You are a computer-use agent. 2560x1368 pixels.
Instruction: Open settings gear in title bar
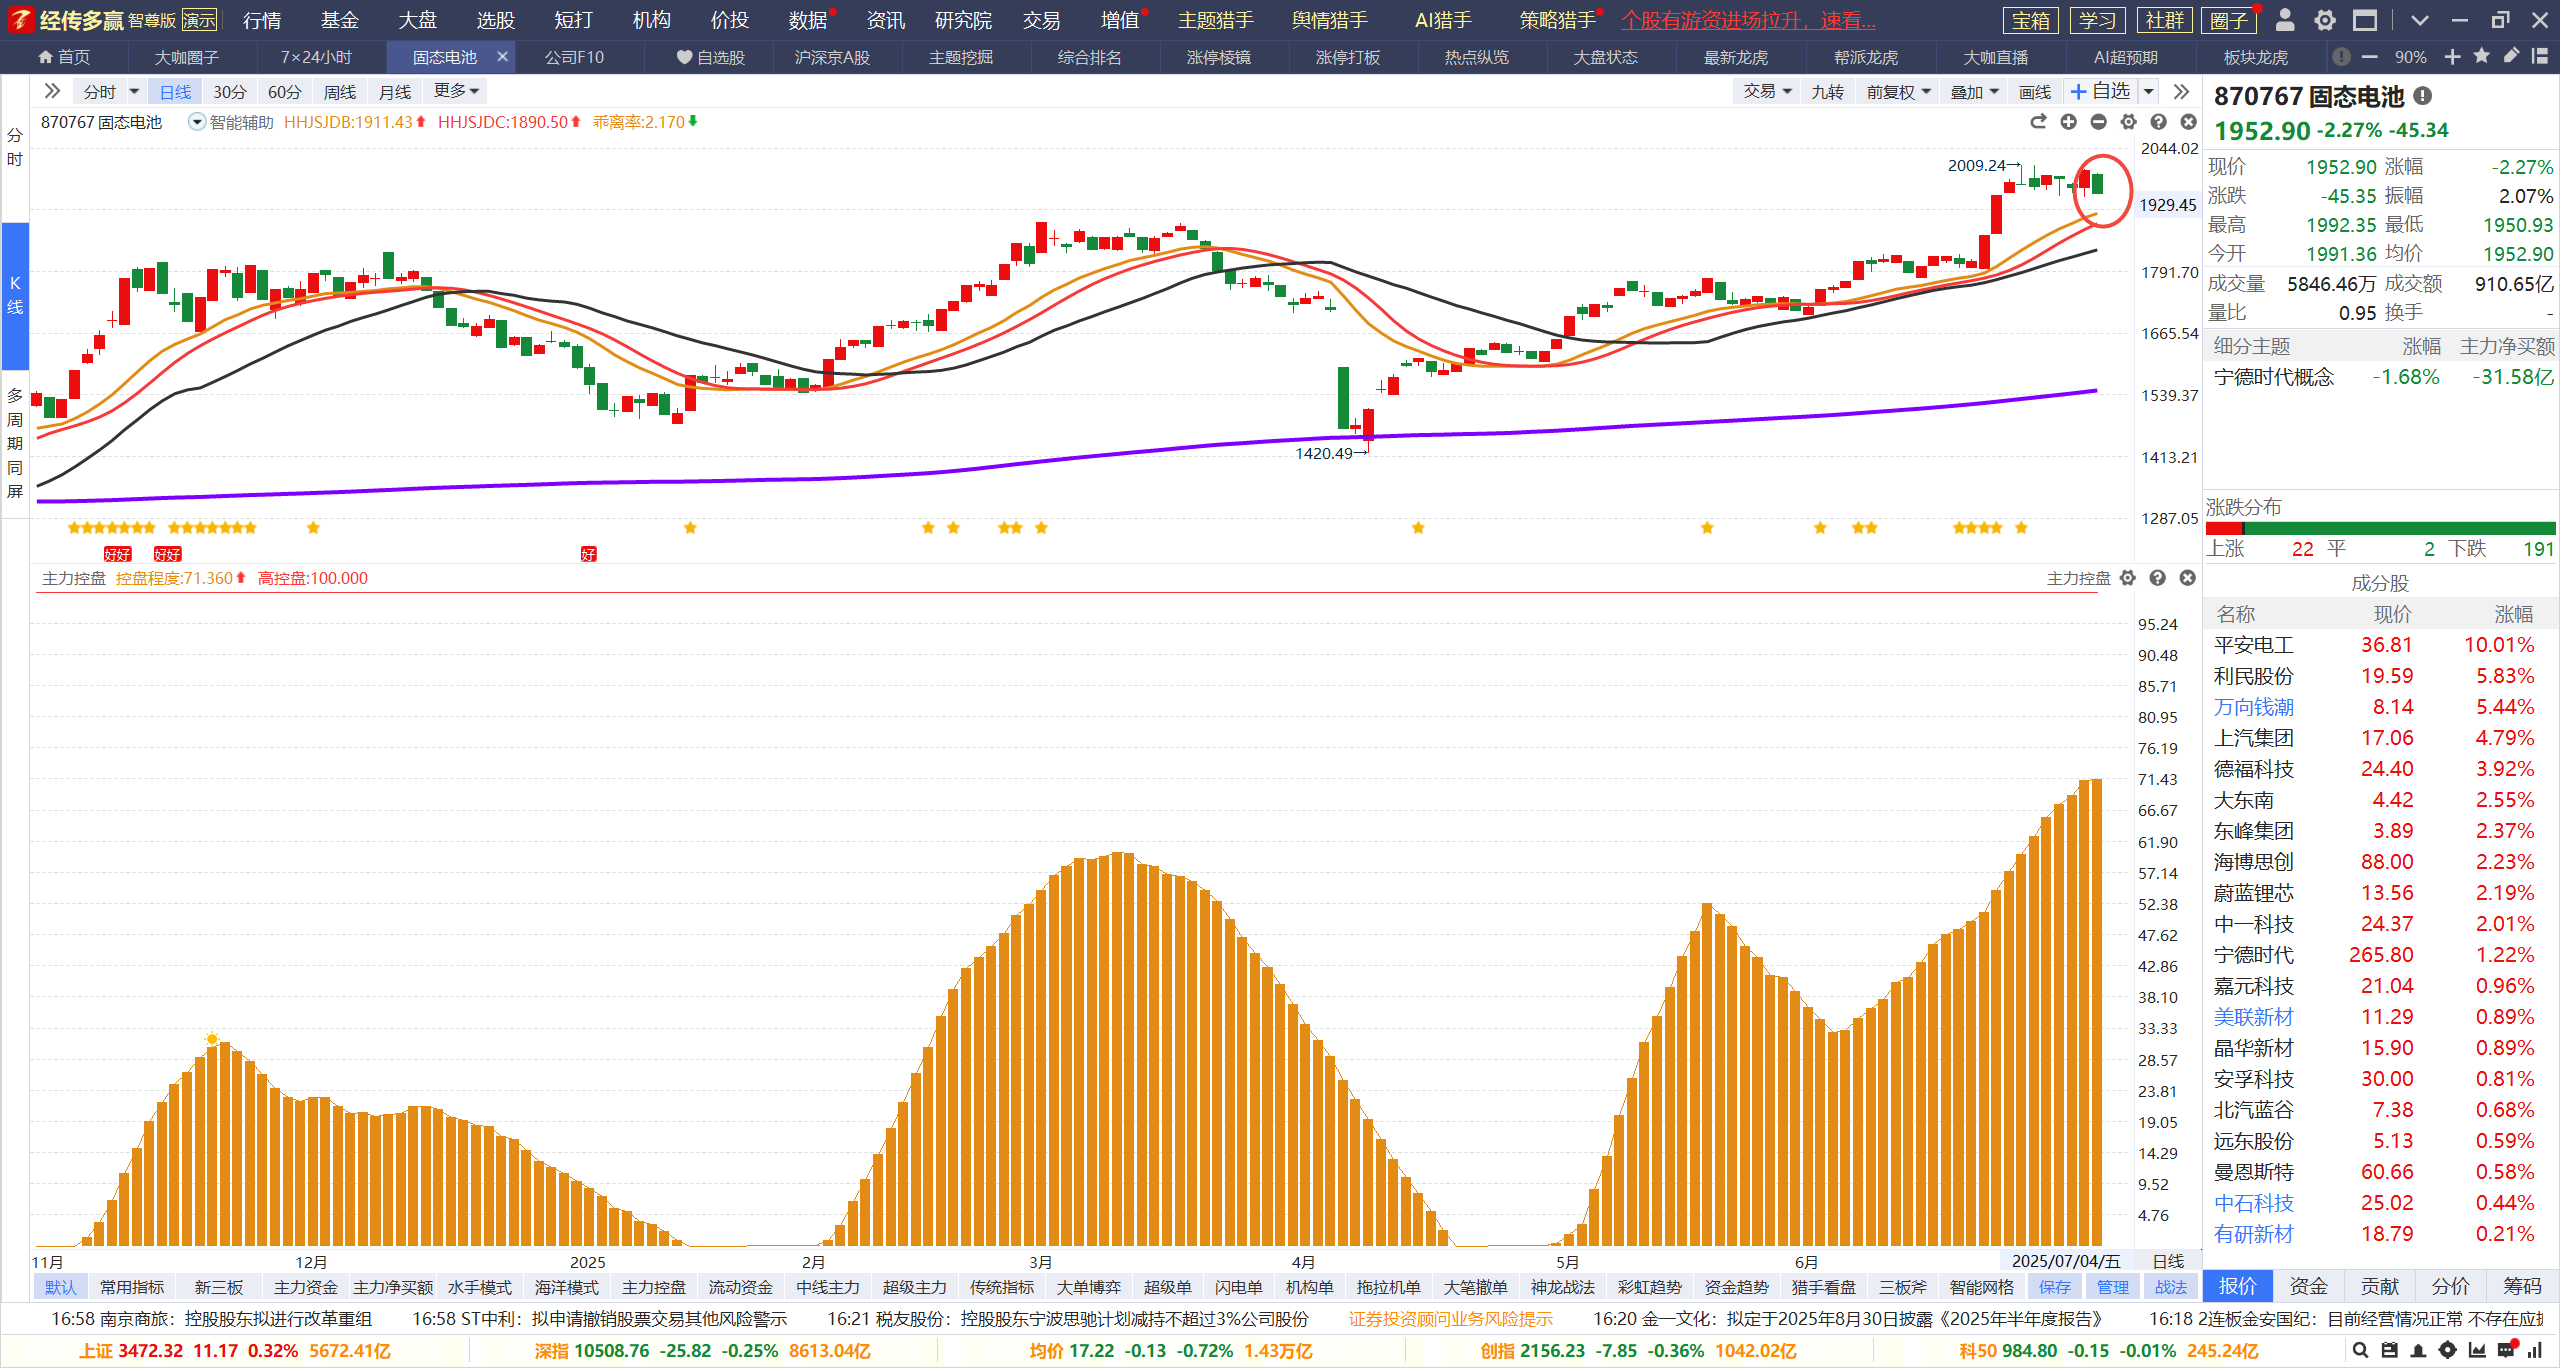pyautogui.click(x=2325, y=20)
